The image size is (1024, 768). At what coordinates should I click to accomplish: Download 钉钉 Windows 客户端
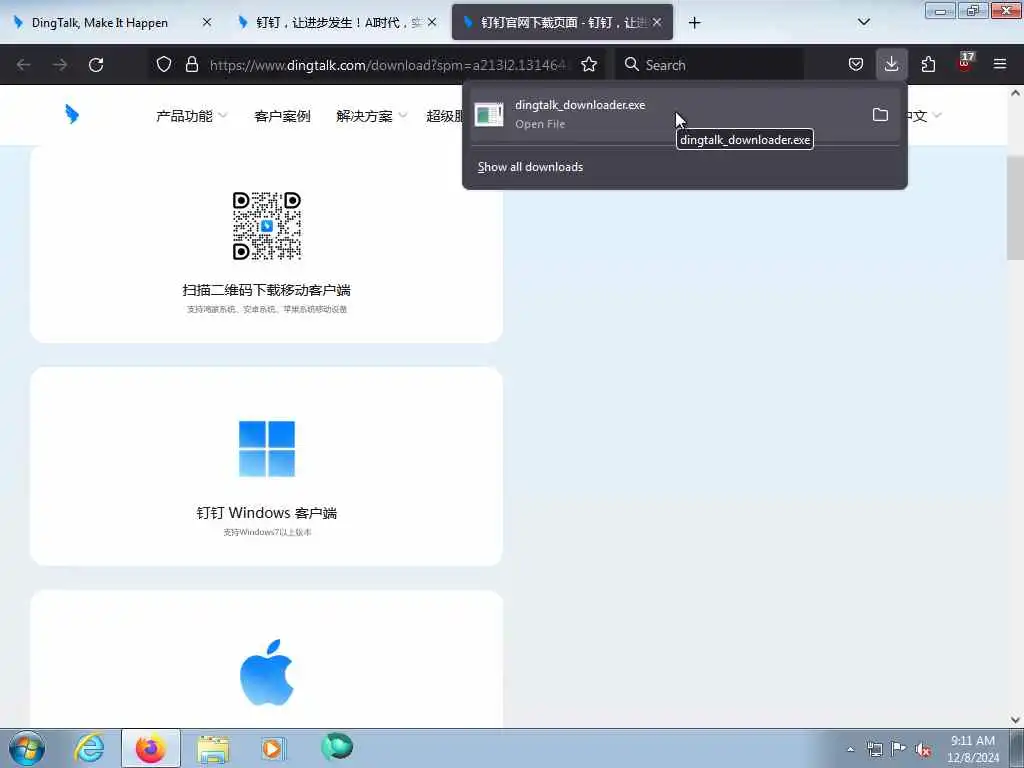point(266,513)
